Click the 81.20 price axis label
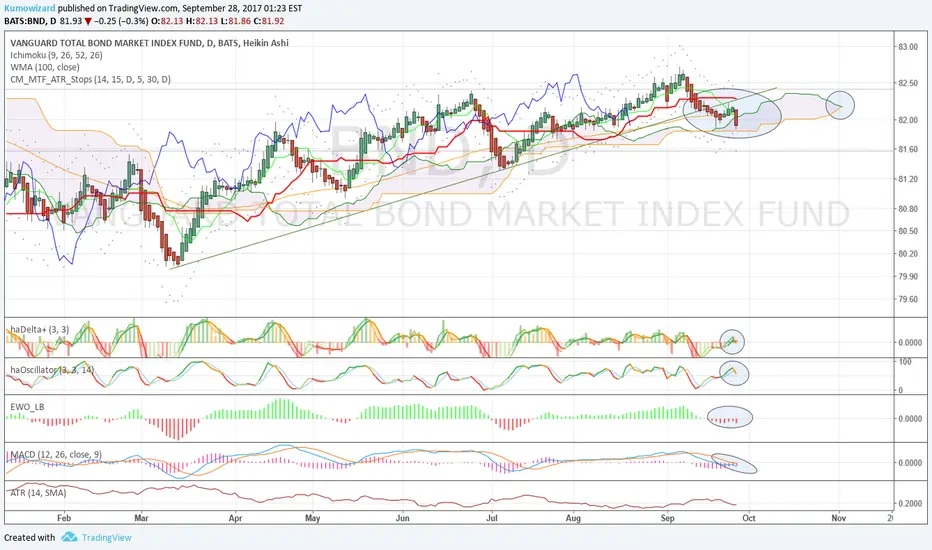Screen dimensions: 932x550 coord(908,179)
